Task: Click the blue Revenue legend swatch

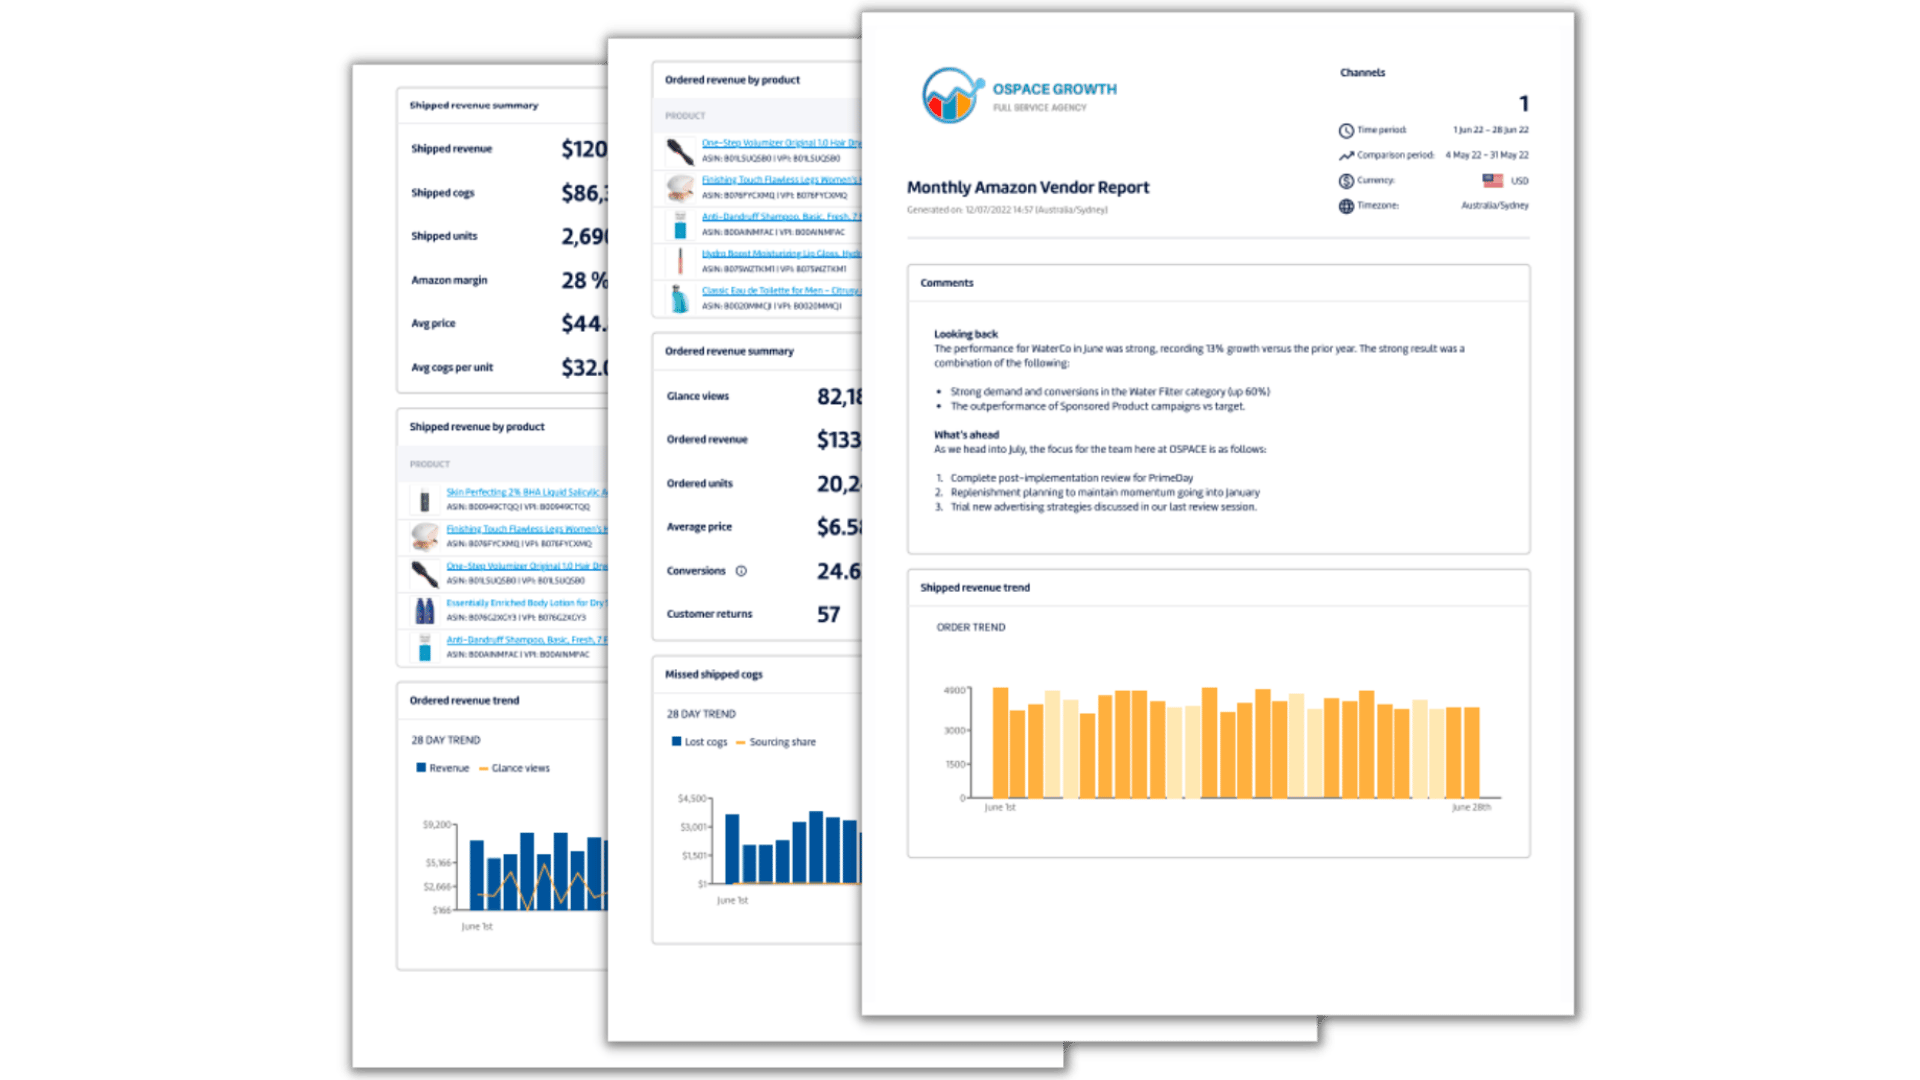Action: tap(420, 768)
